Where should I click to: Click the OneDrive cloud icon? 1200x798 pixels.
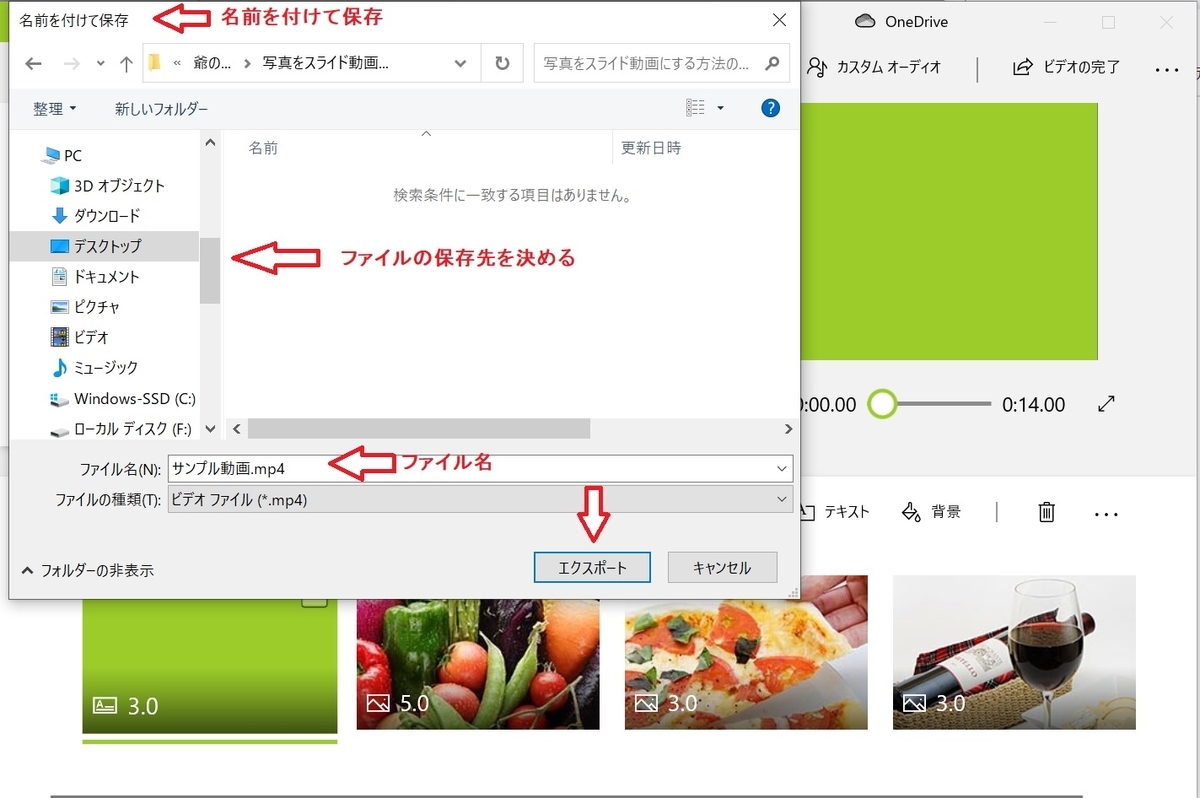pyautogui.click(x=864, y=21)
